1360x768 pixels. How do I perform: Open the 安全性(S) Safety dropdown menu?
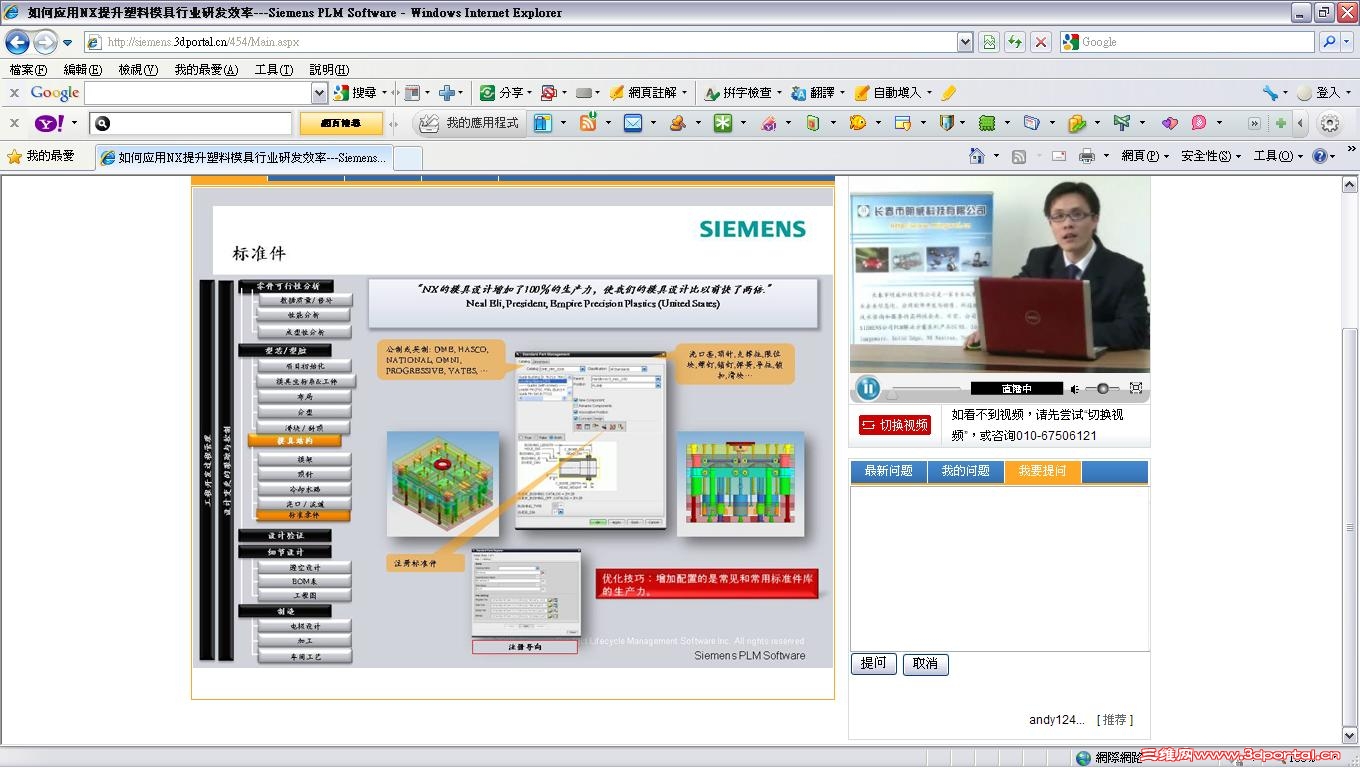[1211, 156]
